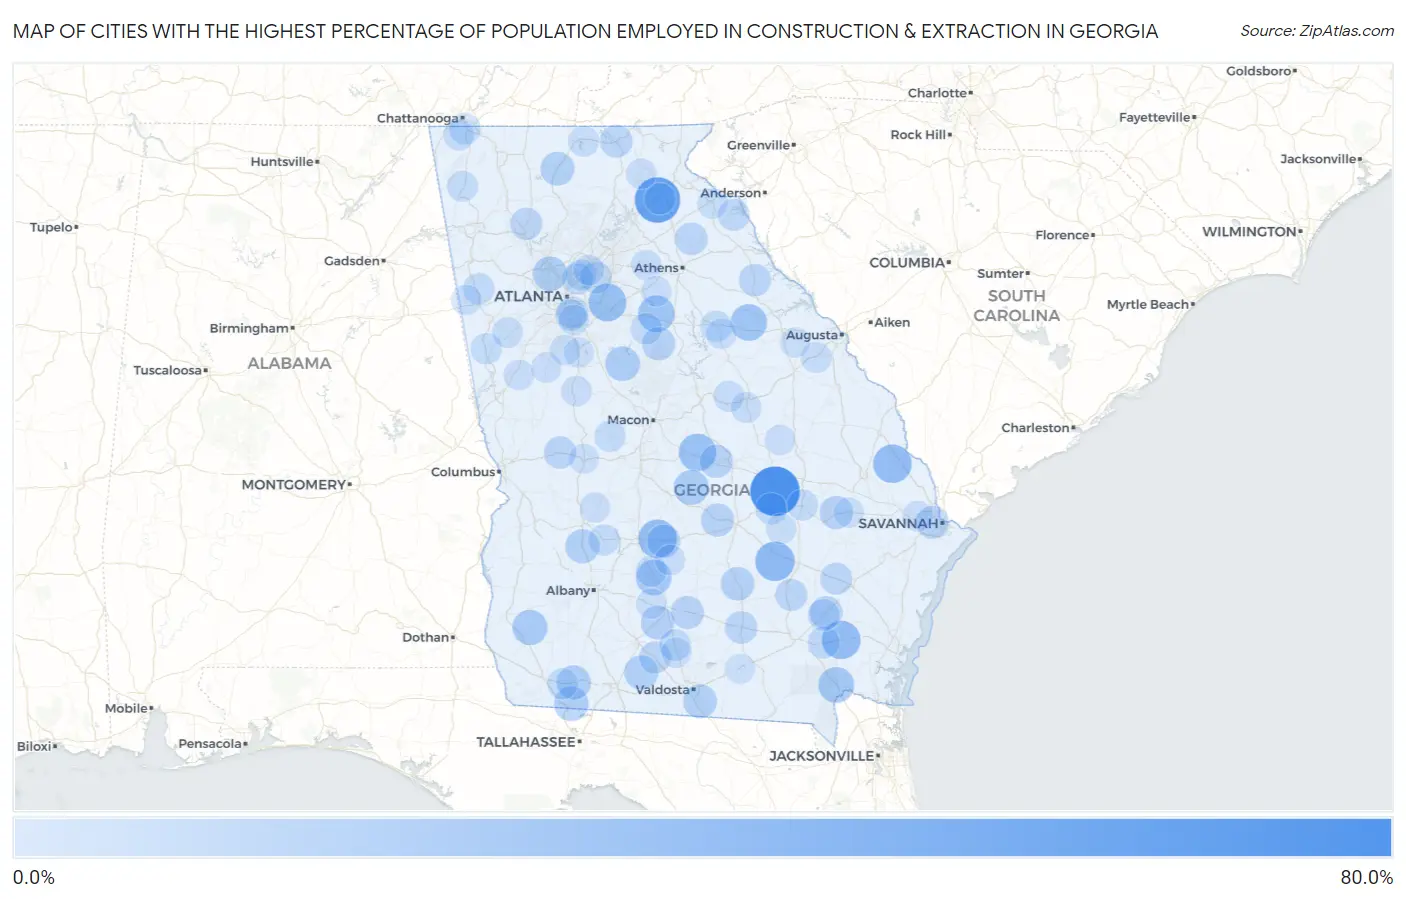Image resolution: width=1406 pixels, height=899 pixels.
Task: Click the color gradient legend bar
Action: pos(702,838)
